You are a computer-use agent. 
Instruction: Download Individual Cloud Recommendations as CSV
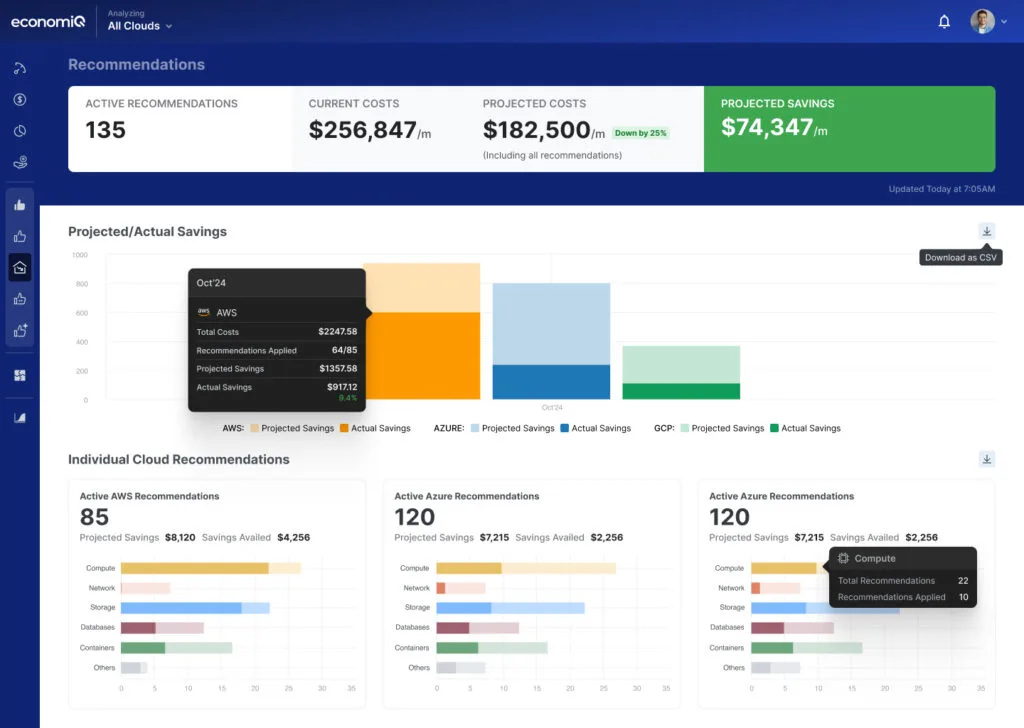click(987, 458)
